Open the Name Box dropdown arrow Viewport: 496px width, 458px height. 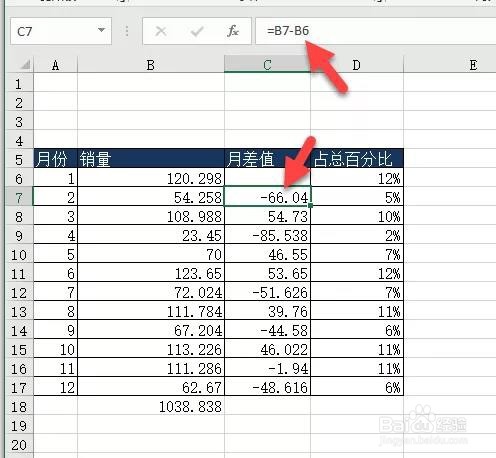click(x=101, y=30)
